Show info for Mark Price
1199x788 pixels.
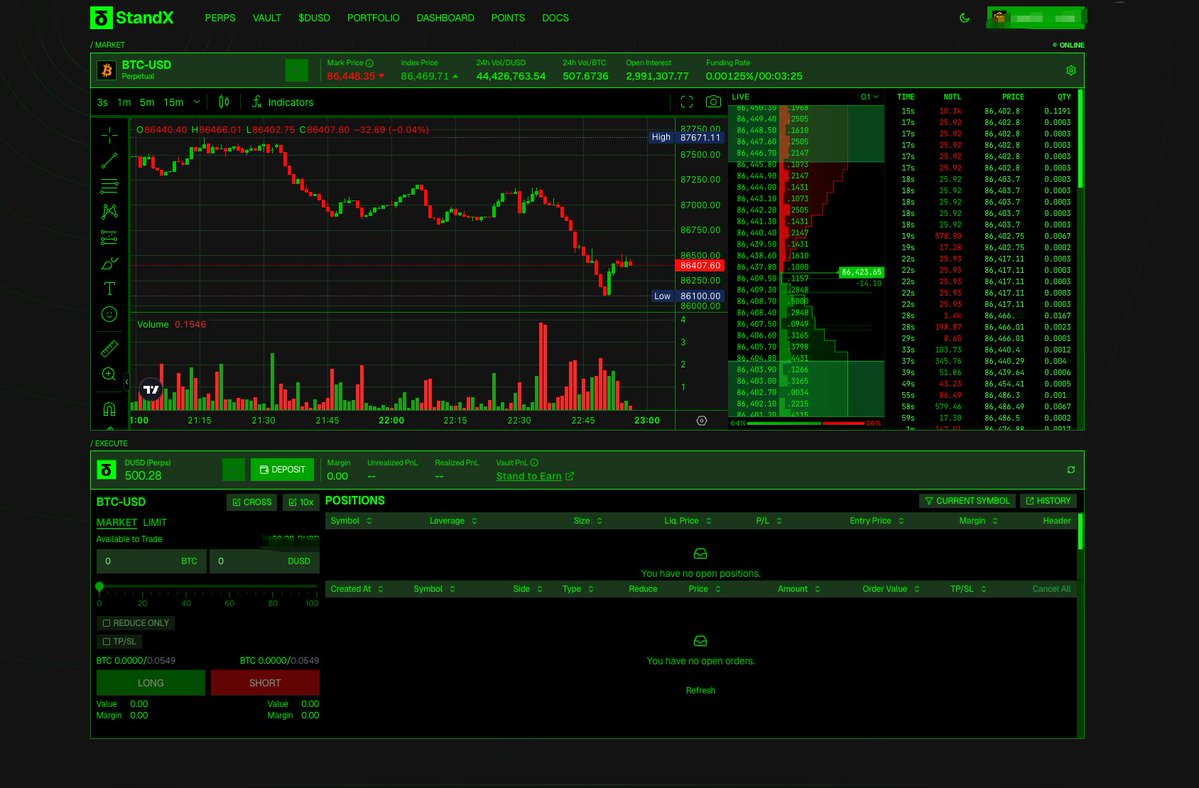point(369,63)
